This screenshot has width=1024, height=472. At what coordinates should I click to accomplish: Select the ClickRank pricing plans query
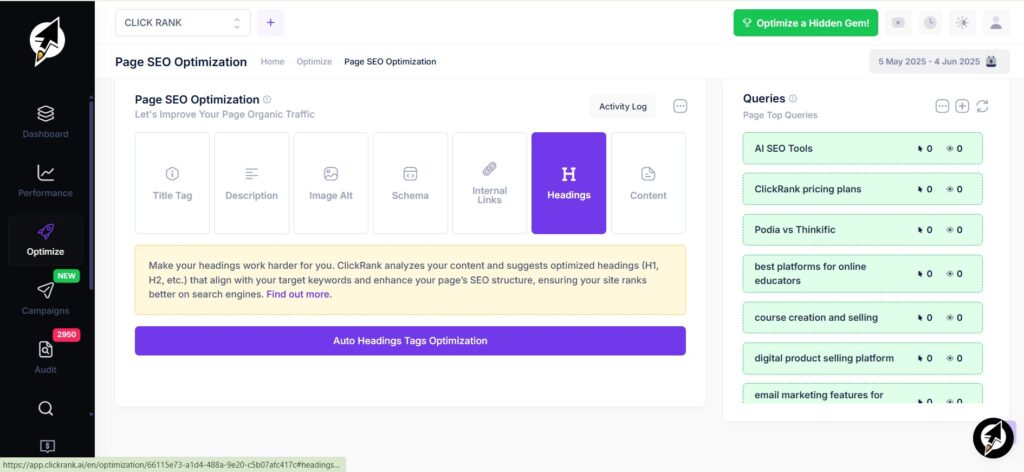click(863, 189)
